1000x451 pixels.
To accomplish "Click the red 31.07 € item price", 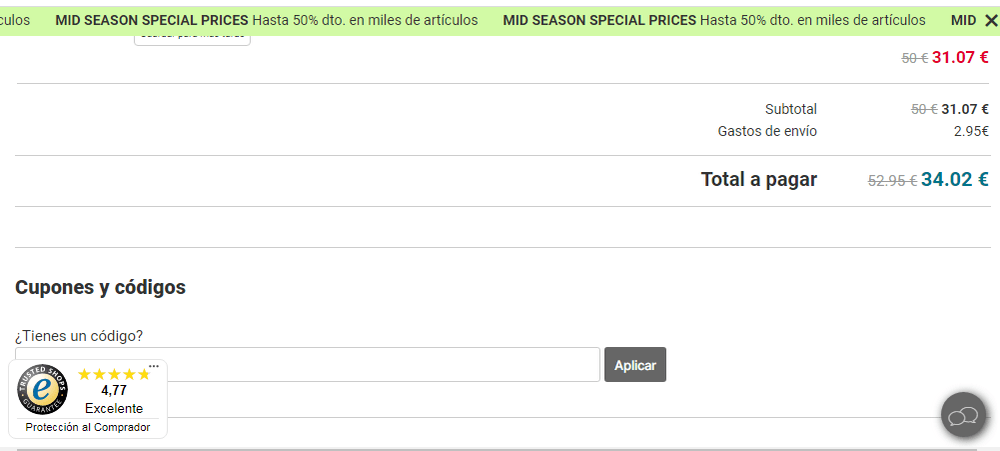I will click(960, 57).
